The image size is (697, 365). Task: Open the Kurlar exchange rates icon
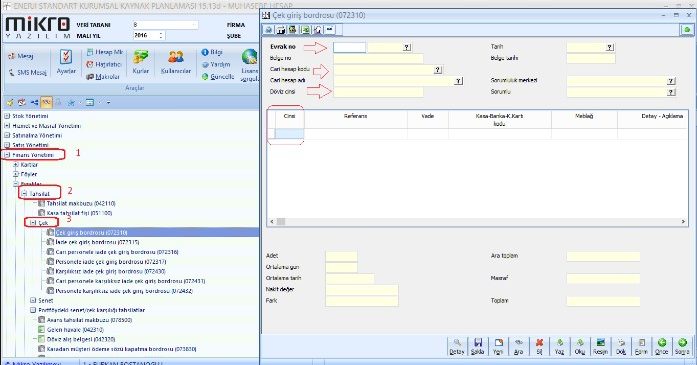tap(140, 62)
